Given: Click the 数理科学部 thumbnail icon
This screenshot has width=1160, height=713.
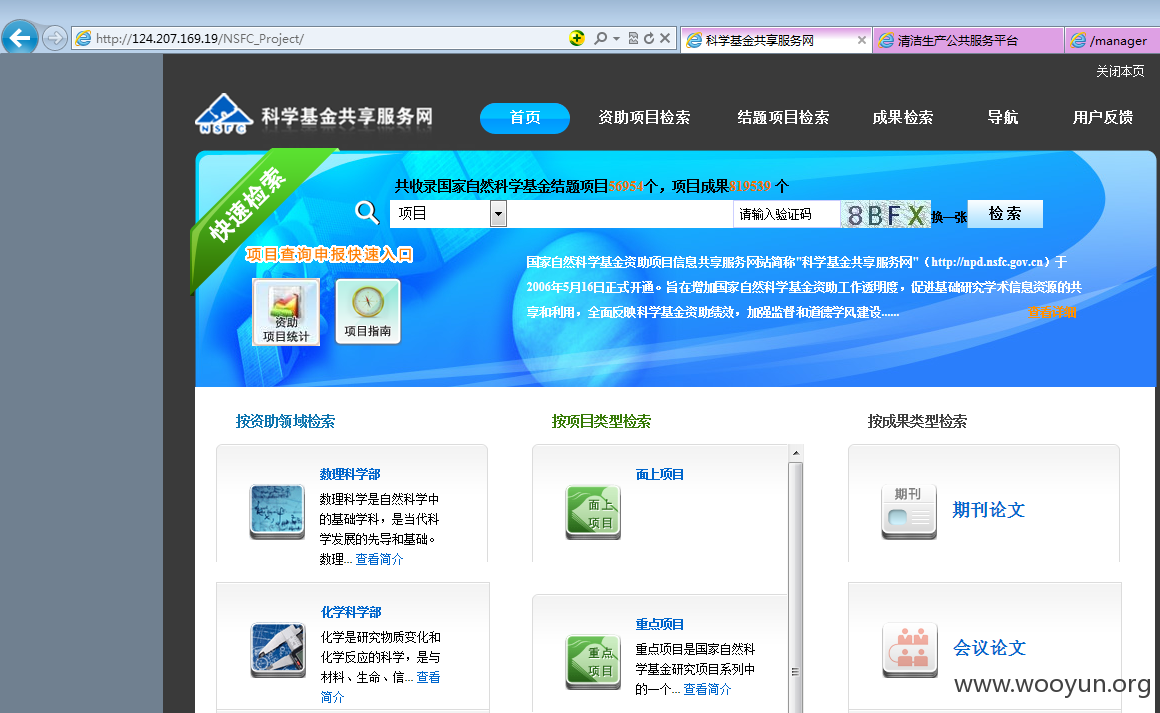Looking at the screenshot, I should click(x=277, y=511).
